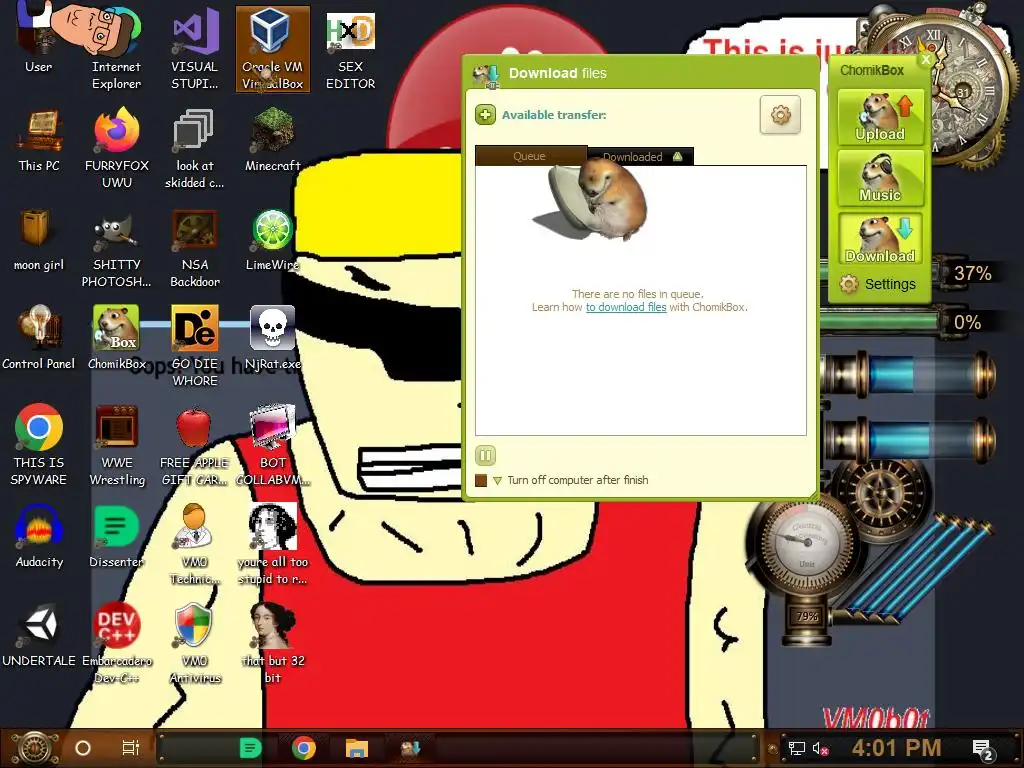The width and height of the screenshot is (1024, 768).
Task: Launch the LimeWire desktop icon
Action: (x=272, y=240)
